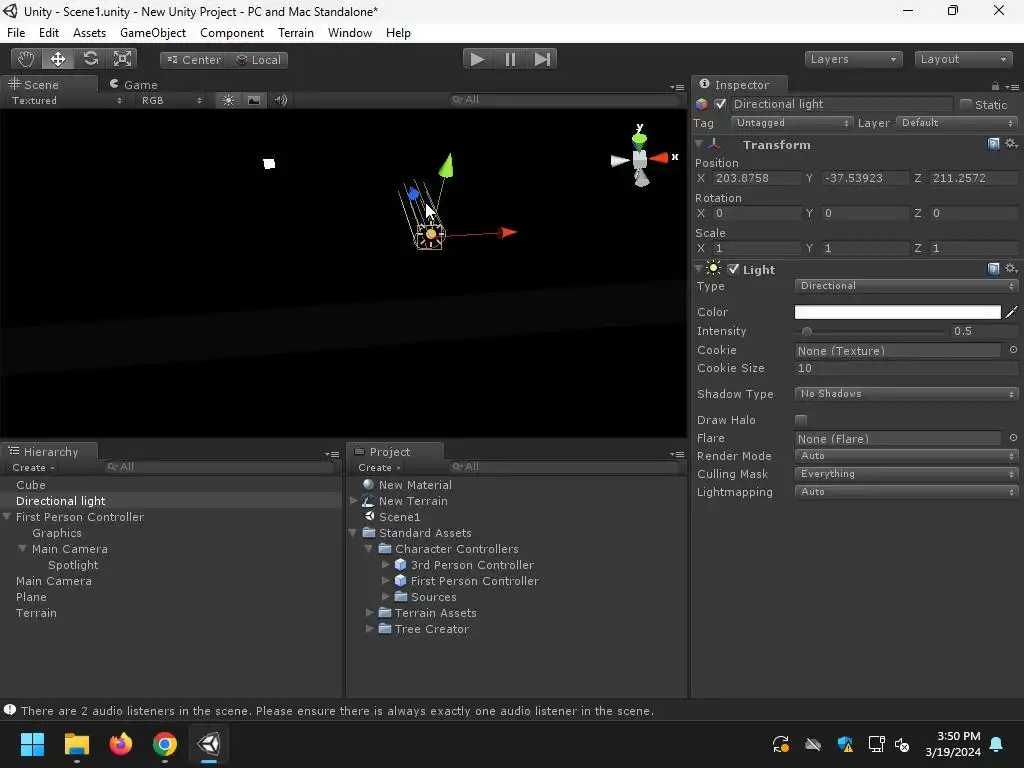
Task: Open Google Chrome from the taskbar
Action: [165, 744]
